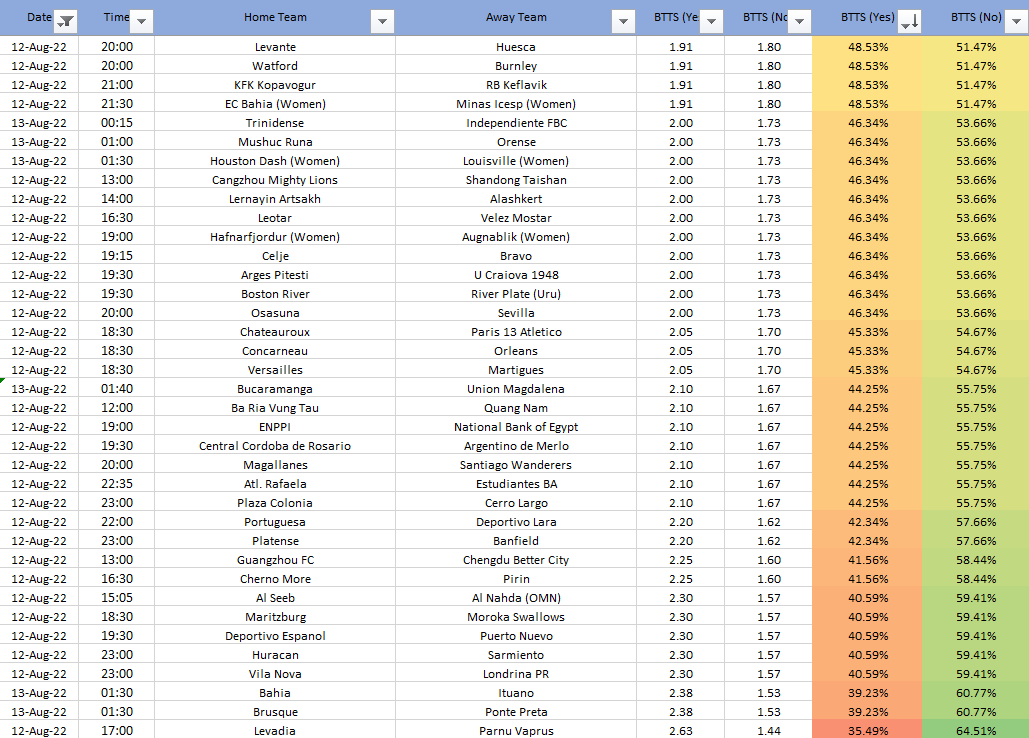Select the Deportivo Espanol cell
This screenshot has height=738, width=1029.
(275, 636)
